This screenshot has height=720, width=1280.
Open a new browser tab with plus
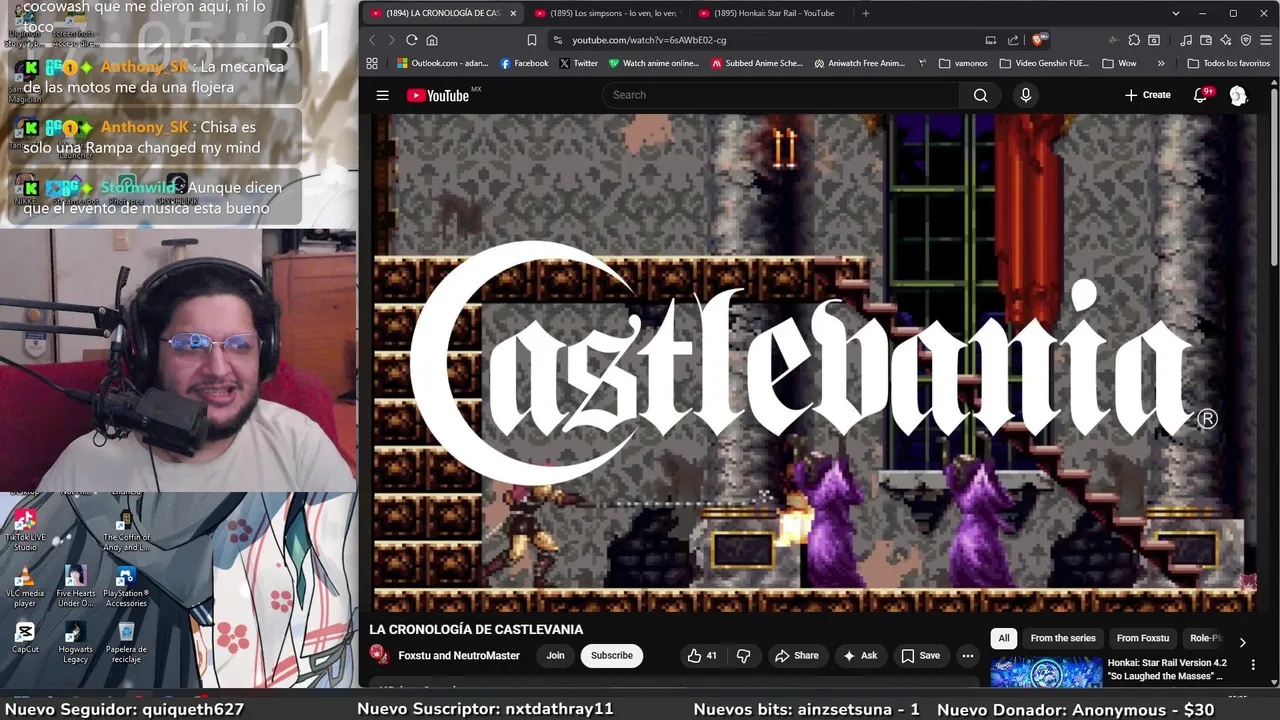866,13
